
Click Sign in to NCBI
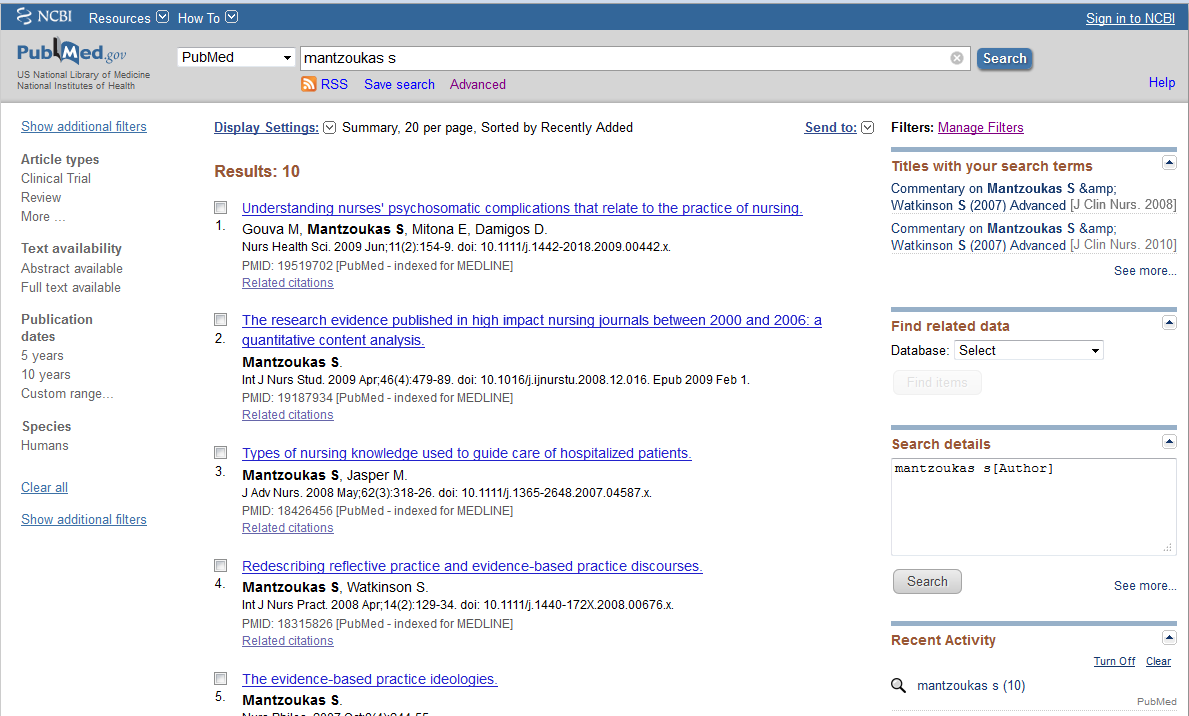1130,18
